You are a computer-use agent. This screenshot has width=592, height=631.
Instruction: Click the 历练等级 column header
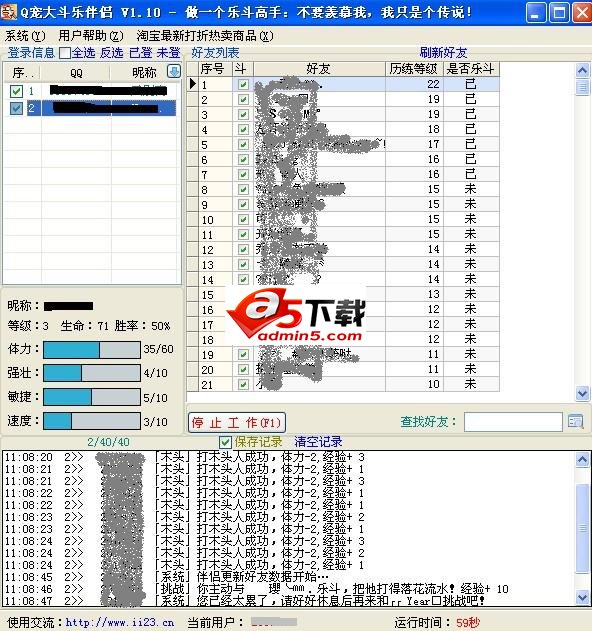415,69
